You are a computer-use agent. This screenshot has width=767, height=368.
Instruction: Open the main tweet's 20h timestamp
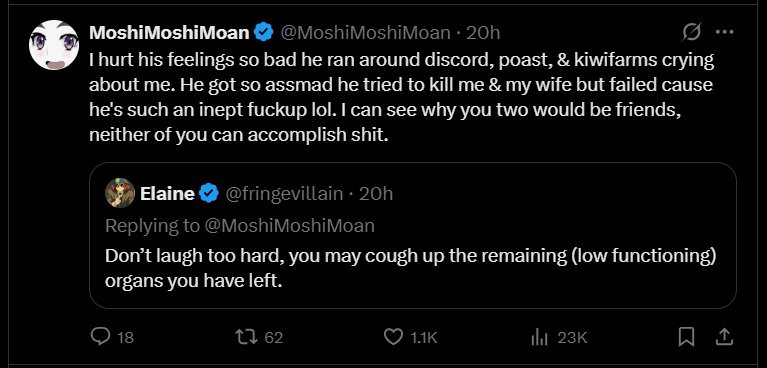point(483,33)
